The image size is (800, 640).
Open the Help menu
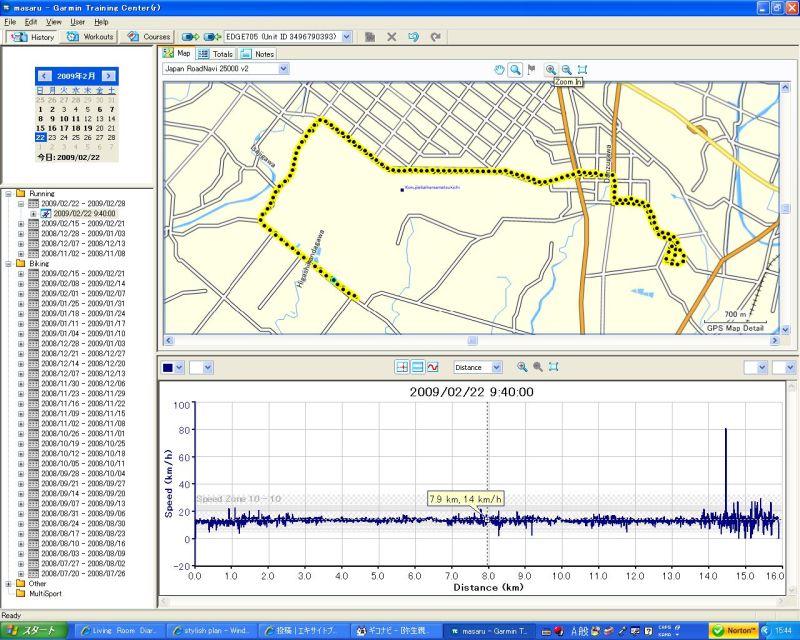101,22
